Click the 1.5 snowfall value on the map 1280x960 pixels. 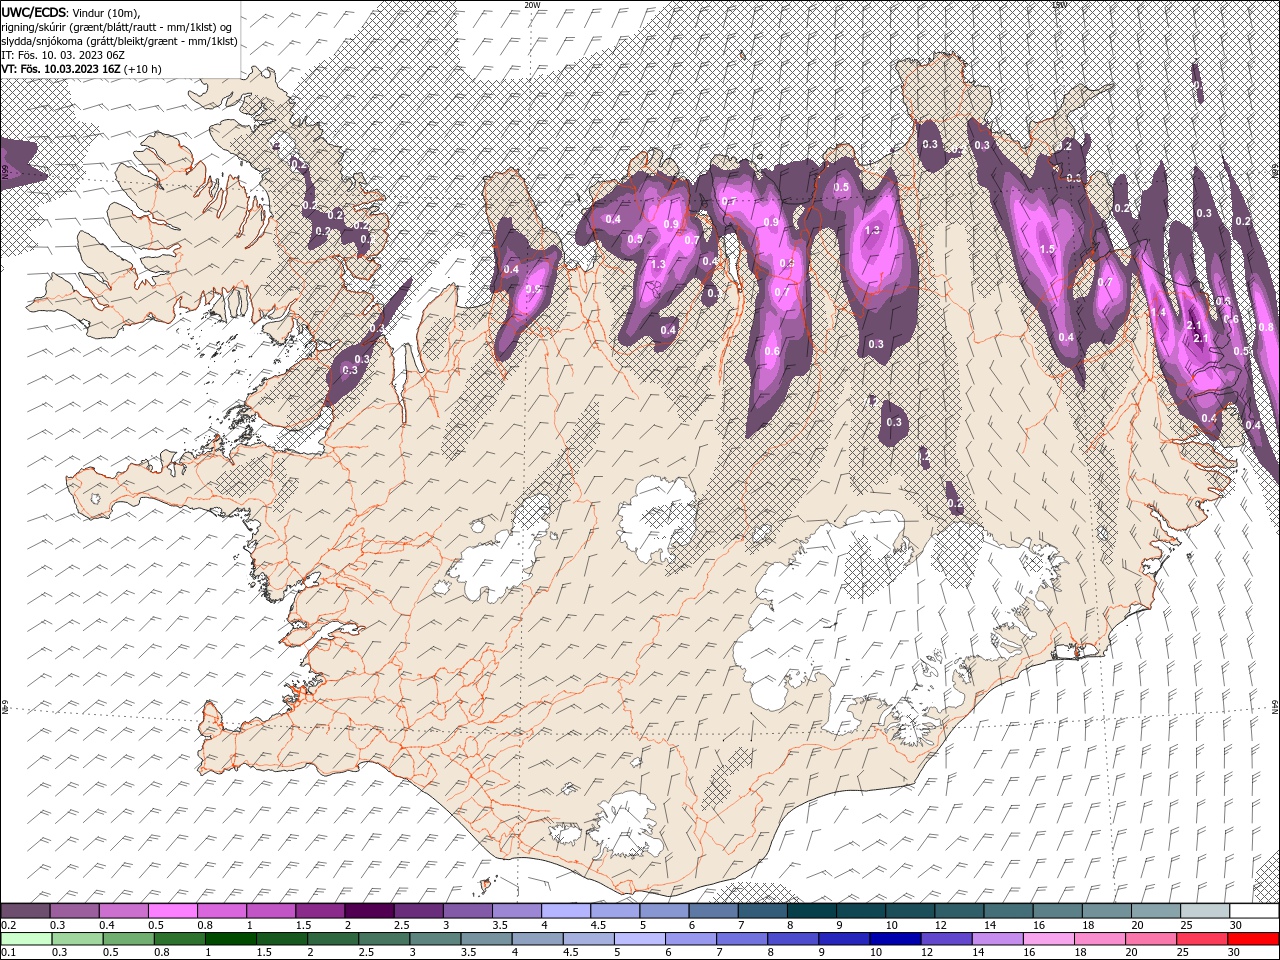tap(1047, 249)
